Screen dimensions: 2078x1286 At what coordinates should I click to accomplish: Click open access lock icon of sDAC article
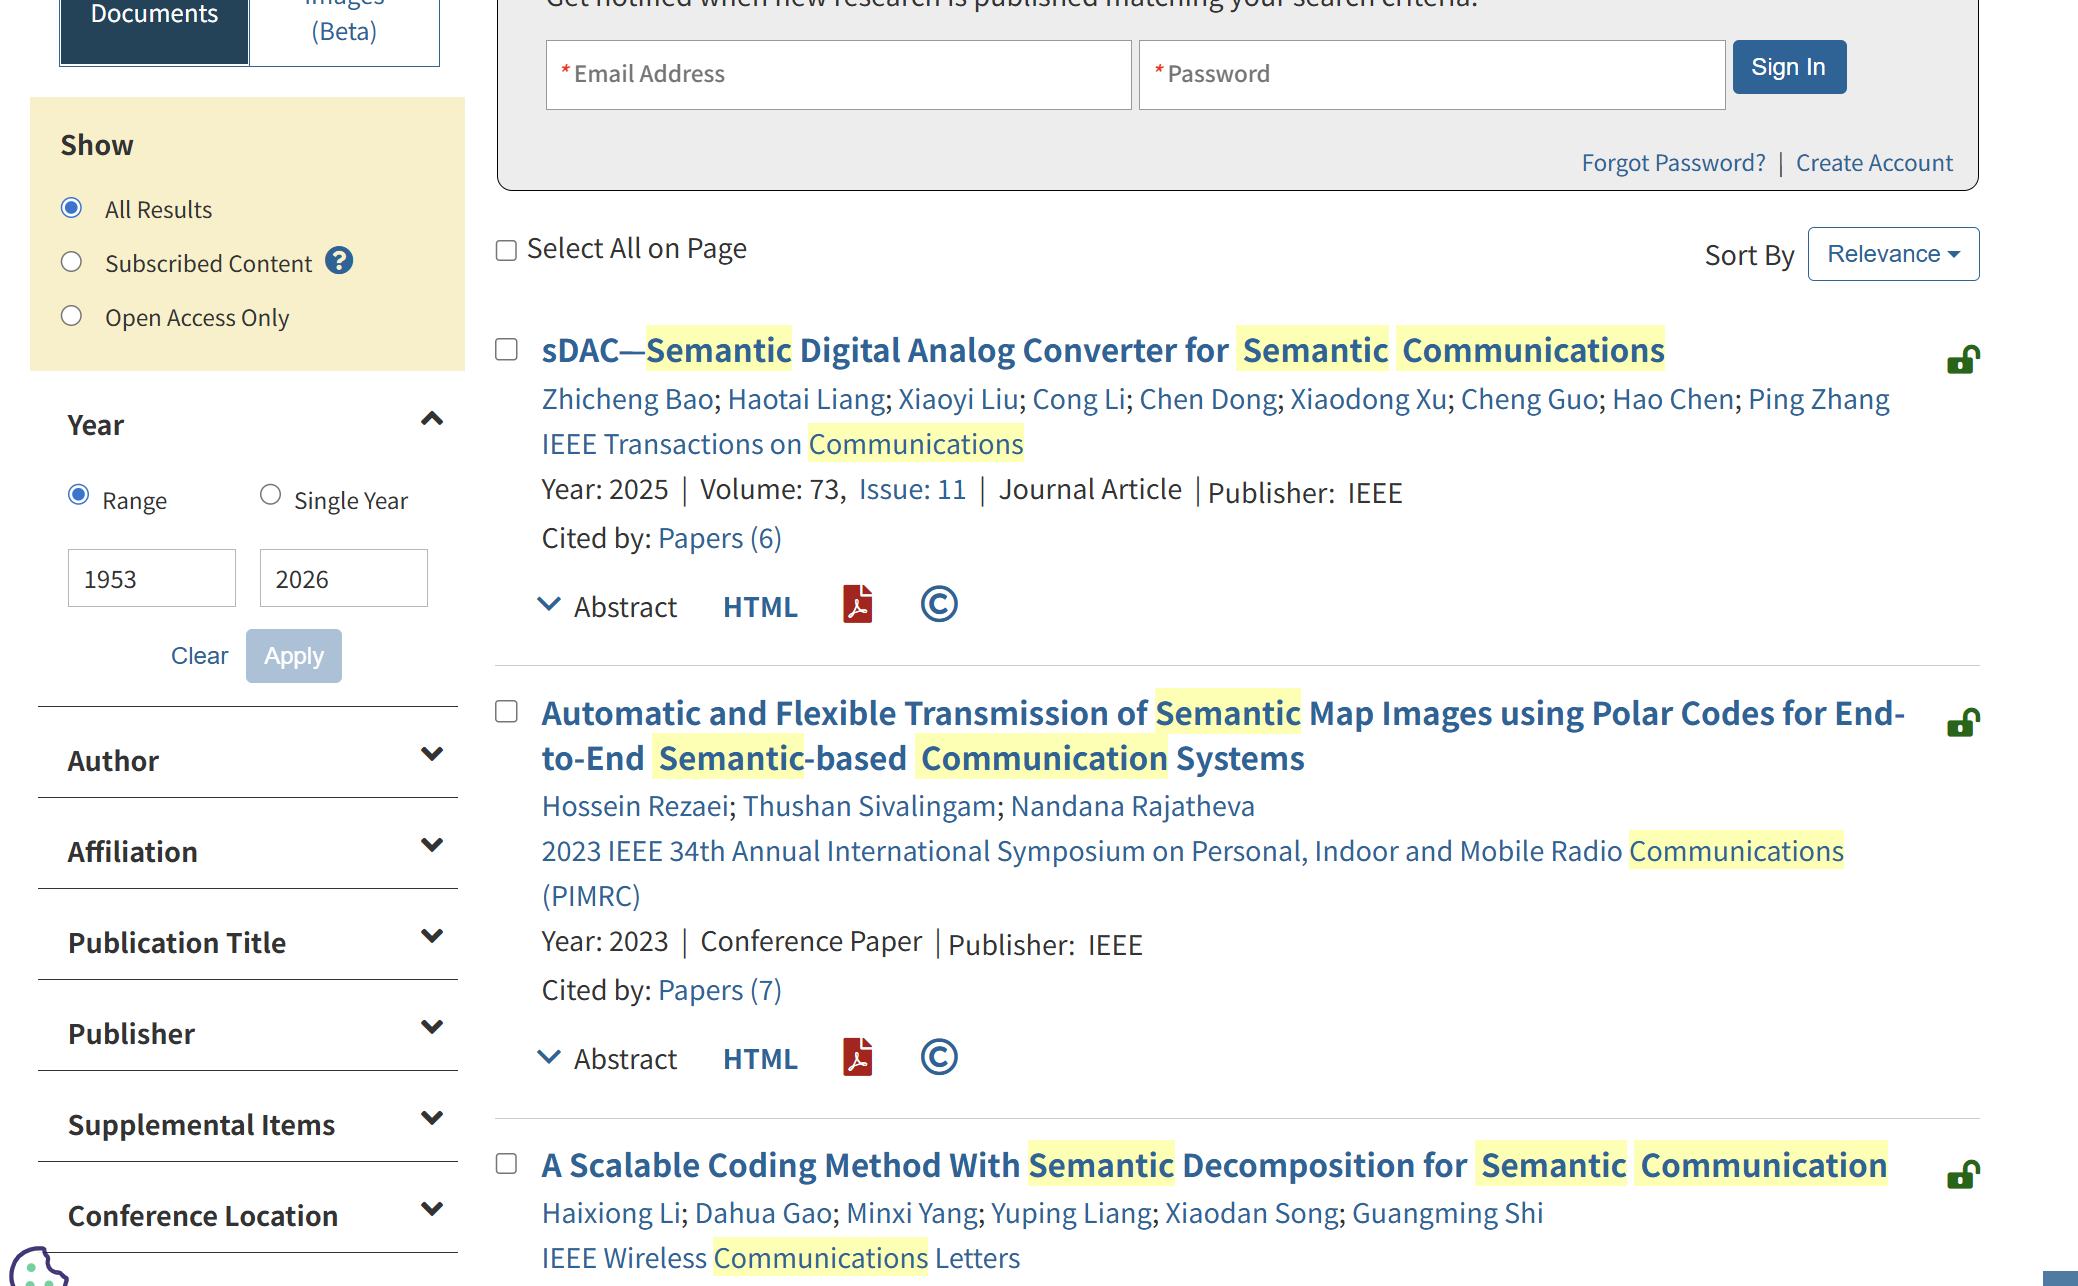point(1962,360)
